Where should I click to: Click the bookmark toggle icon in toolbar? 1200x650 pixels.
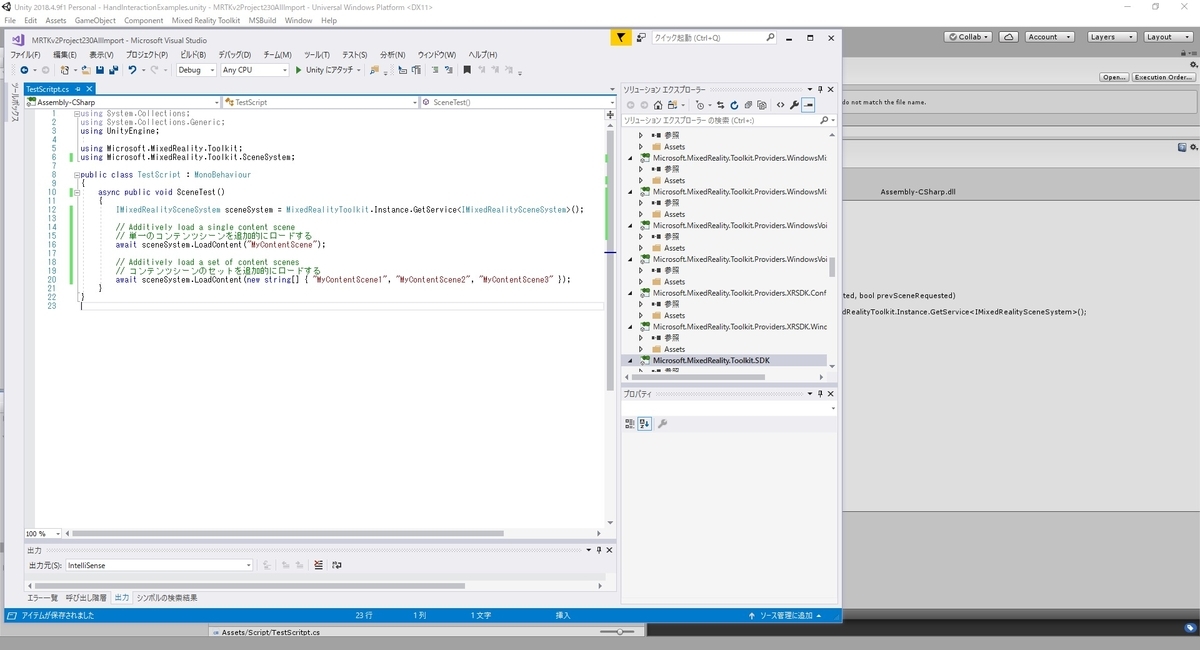tap(467, 70)
